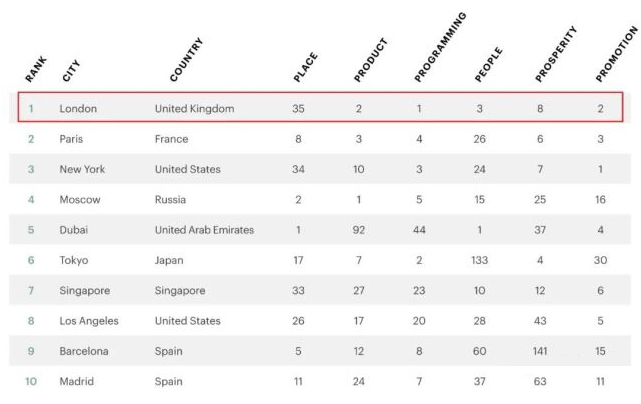Viewport: 641px width, 404px height.
Task: Click the RANK column header
Action: point(36,70)
